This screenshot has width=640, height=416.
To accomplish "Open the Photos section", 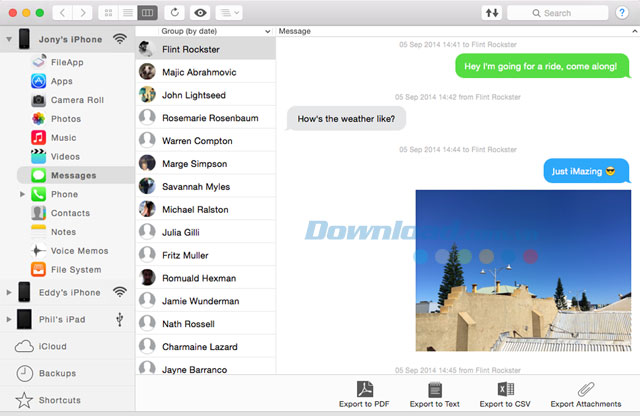I will tap(65, 119).
